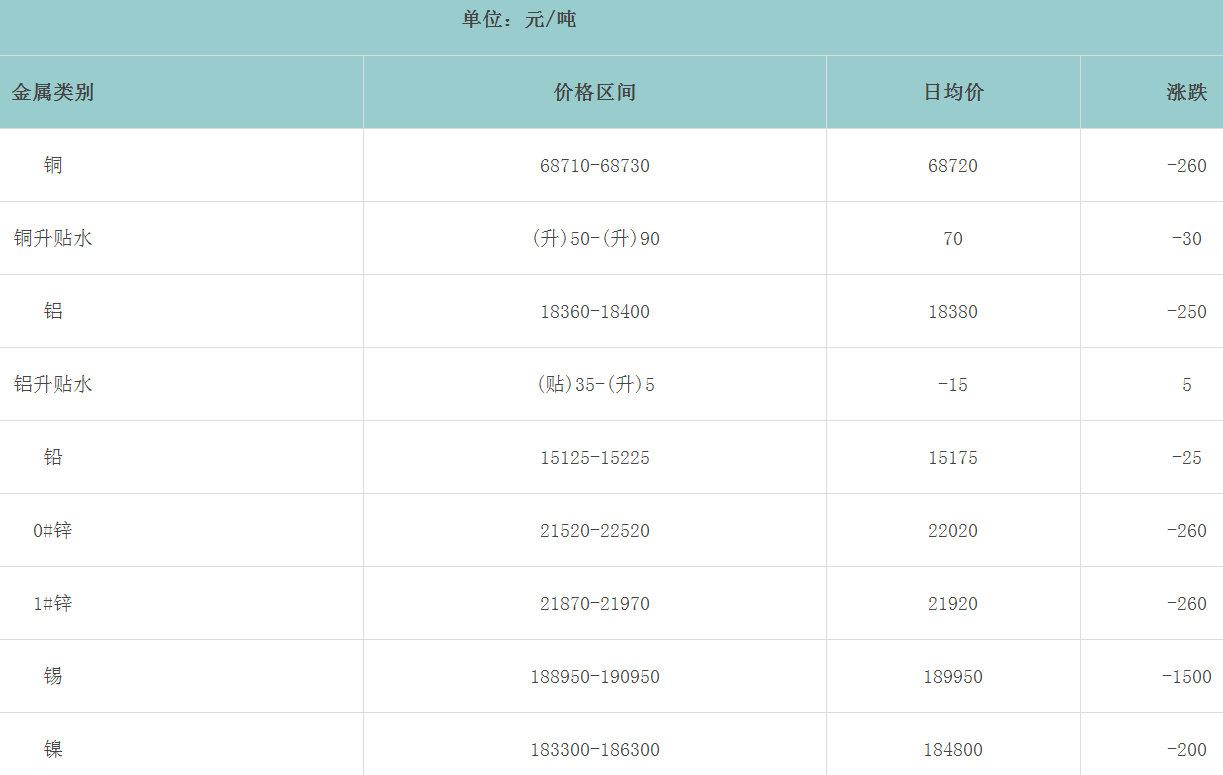Viewport: 1223px width, 775px height.
Task: Select the 铝 row label
Action: 53,311
